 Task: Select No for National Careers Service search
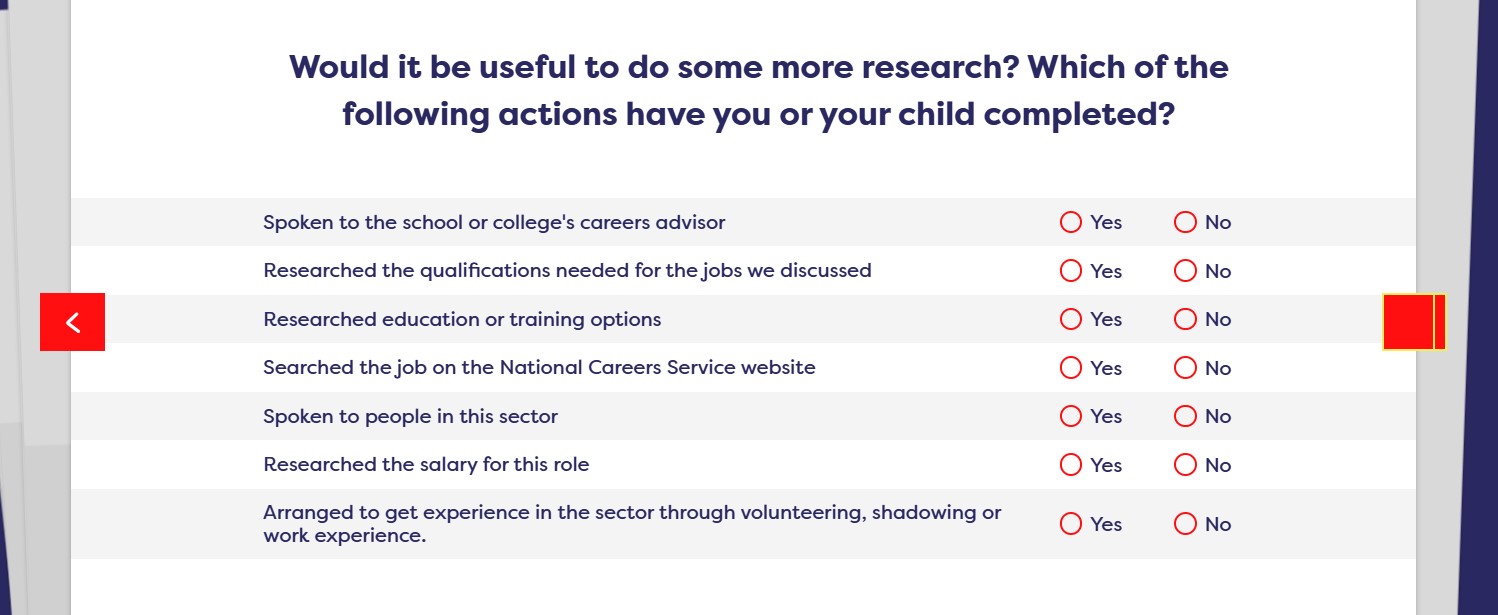point(1185,368)
